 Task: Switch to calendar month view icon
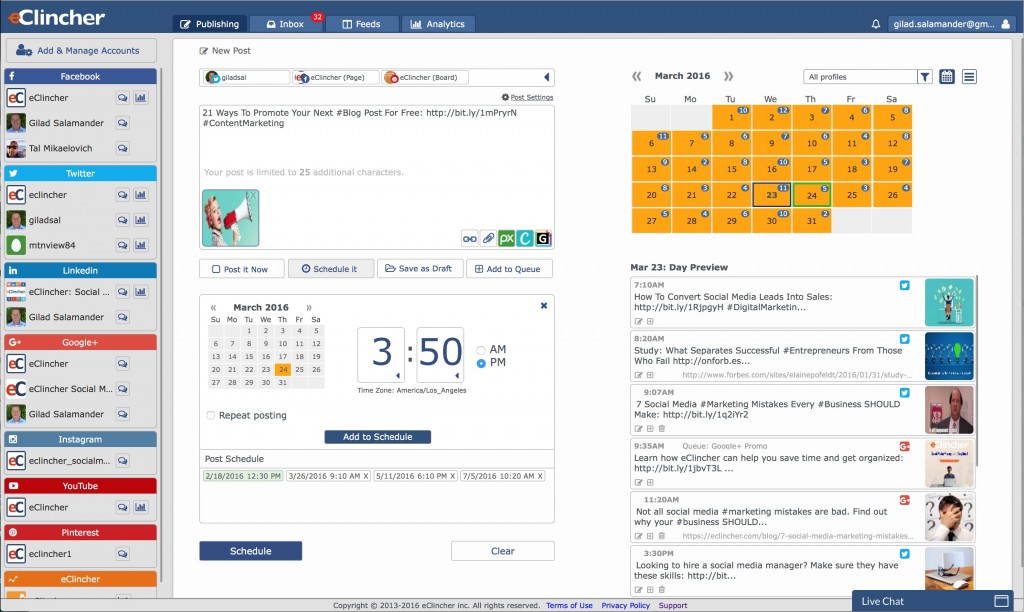coord(947,77)
